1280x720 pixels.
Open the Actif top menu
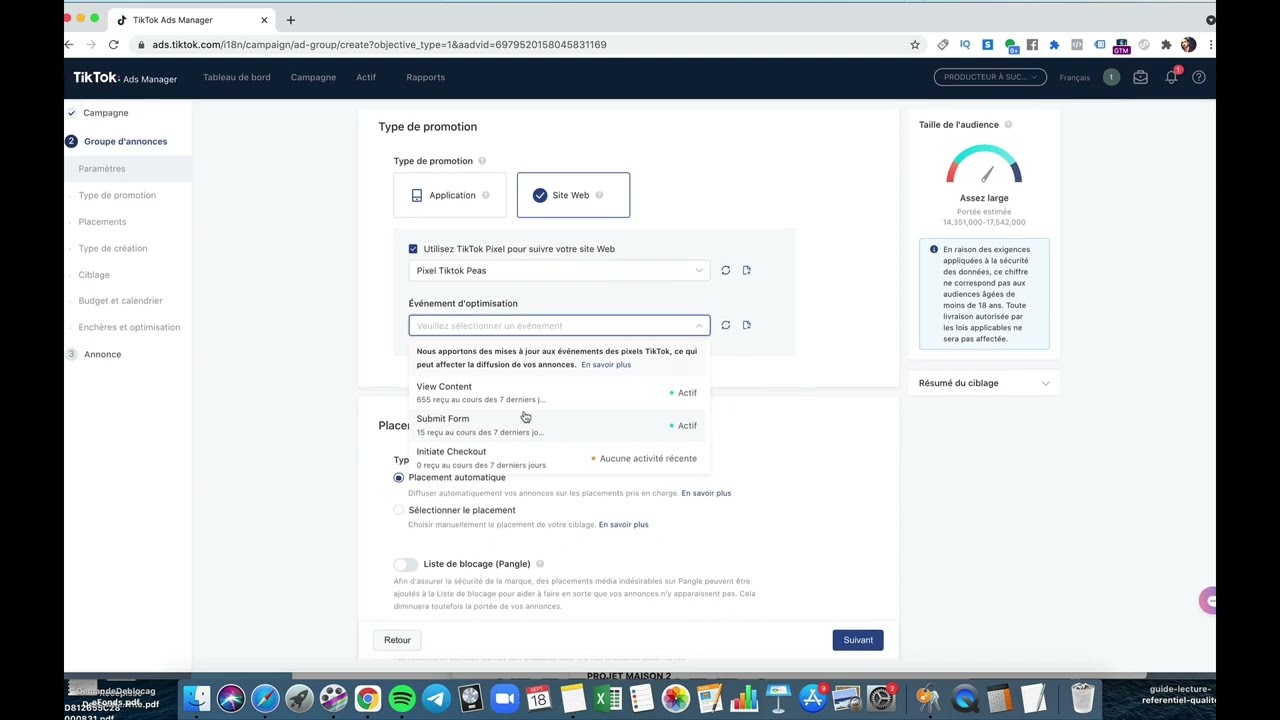(x=366, y=77)
